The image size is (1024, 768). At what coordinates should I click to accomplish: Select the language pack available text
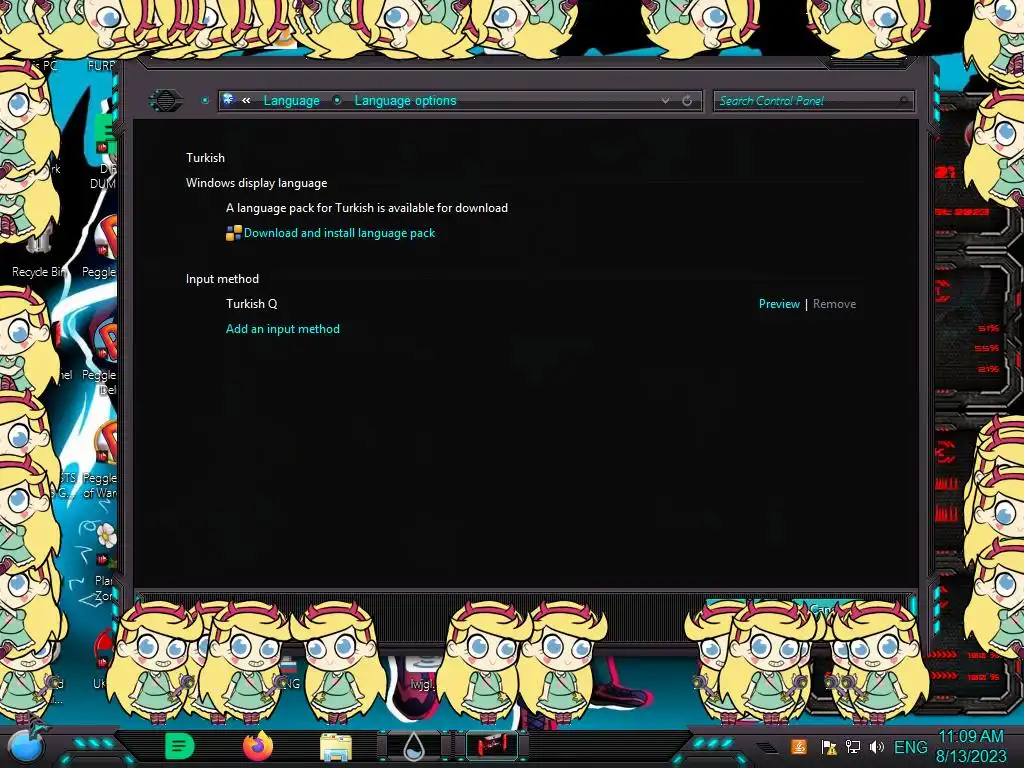tap(367, 208)
